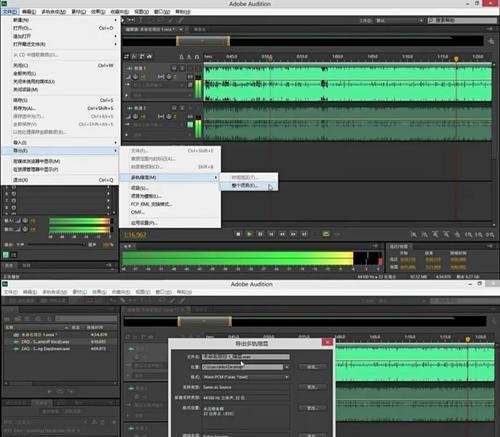The width and height of the screenshot is (500, 437).
Task: Stop playback in top window transport
Action: 238,234
